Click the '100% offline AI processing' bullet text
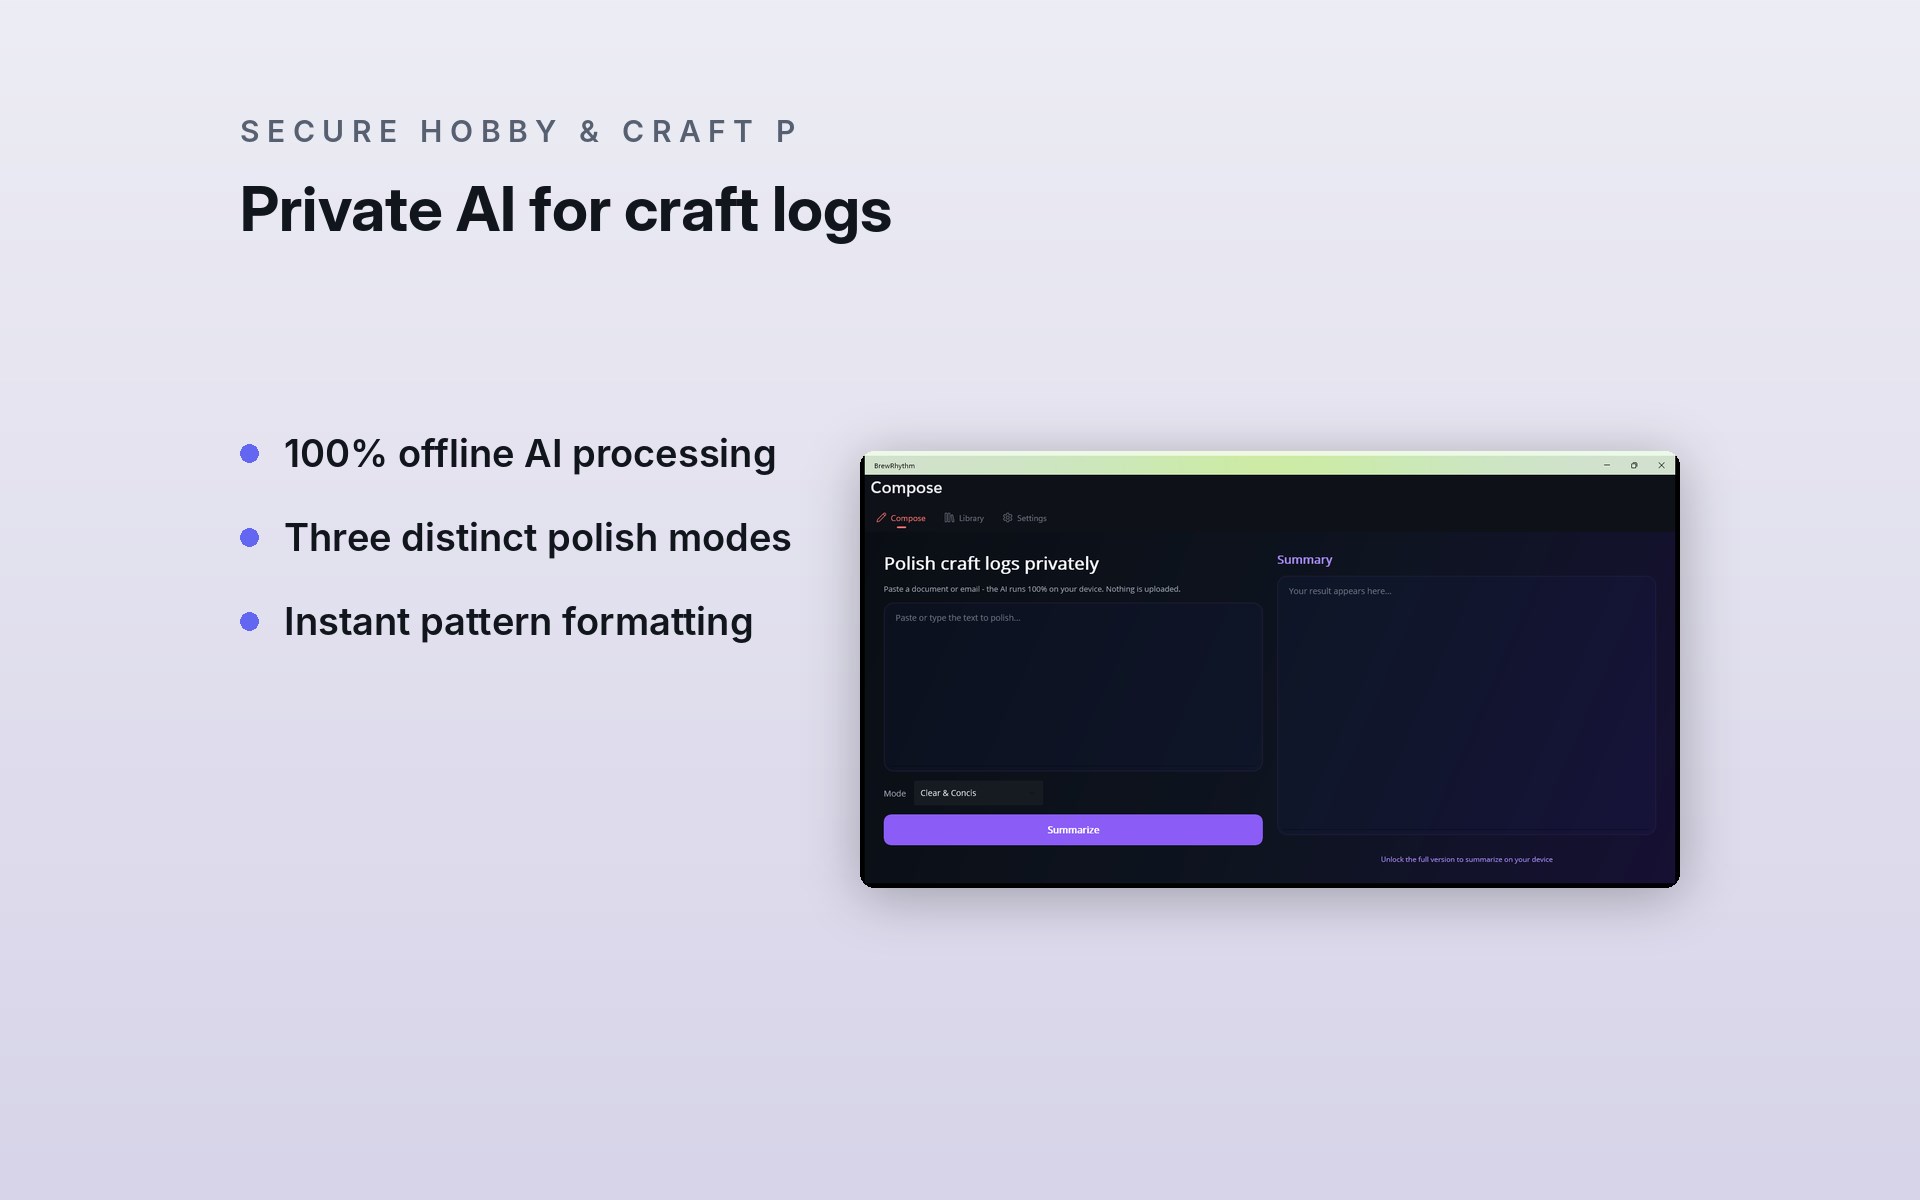1920x1200 pixels. point(530,454)
